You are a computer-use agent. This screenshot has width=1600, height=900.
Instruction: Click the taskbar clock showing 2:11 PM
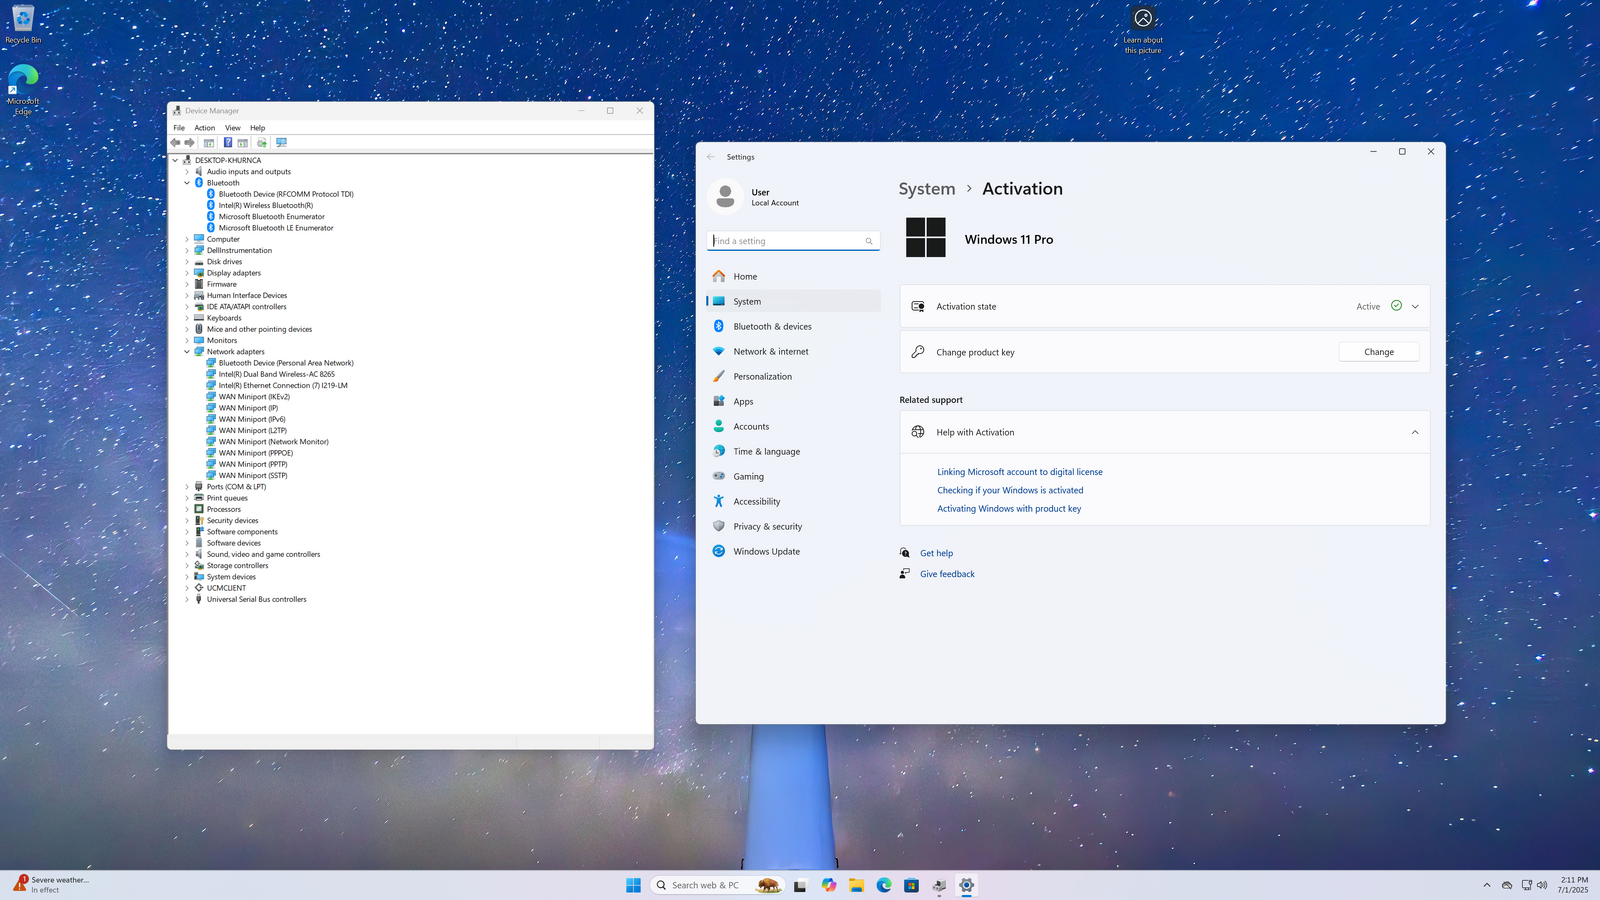(x=1573, y=885)
